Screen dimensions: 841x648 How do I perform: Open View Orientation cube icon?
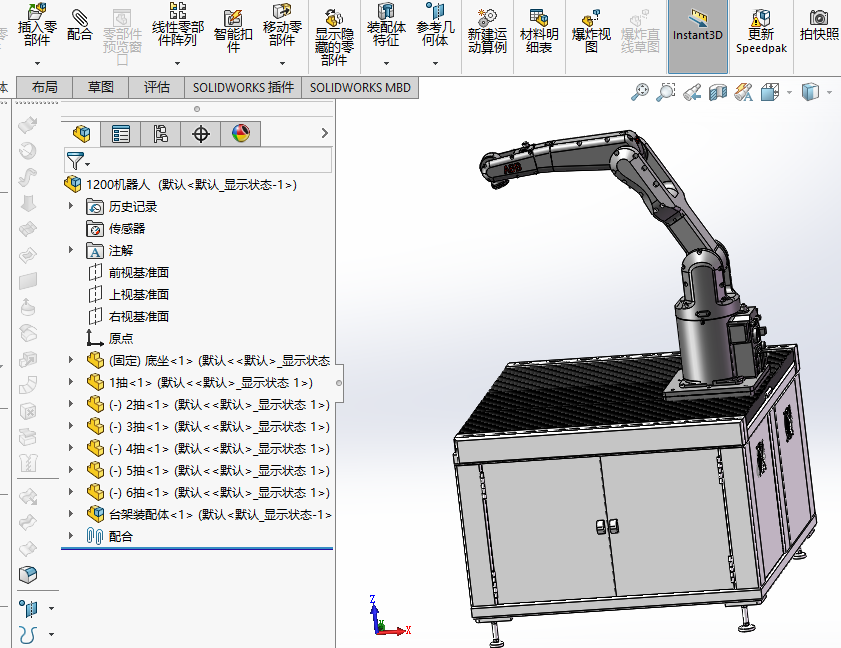(x=770, y=92)
